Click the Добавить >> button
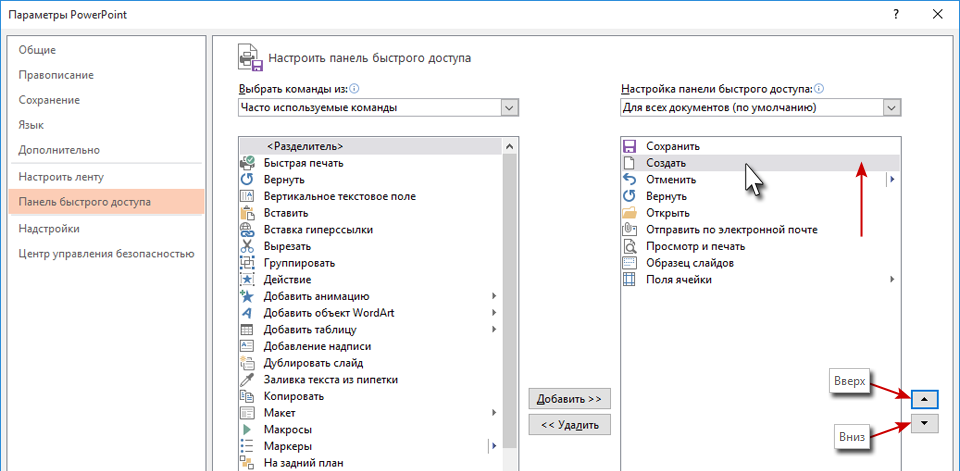Screen dimensions: 960x471 point(569,399)
